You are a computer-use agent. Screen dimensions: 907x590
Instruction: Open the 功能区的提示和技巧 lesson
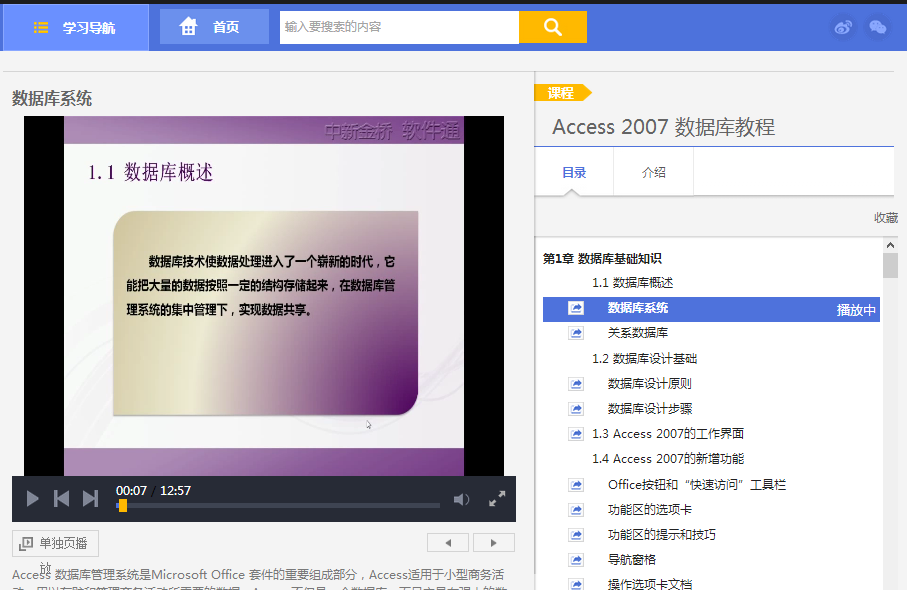tap(661, 534)
